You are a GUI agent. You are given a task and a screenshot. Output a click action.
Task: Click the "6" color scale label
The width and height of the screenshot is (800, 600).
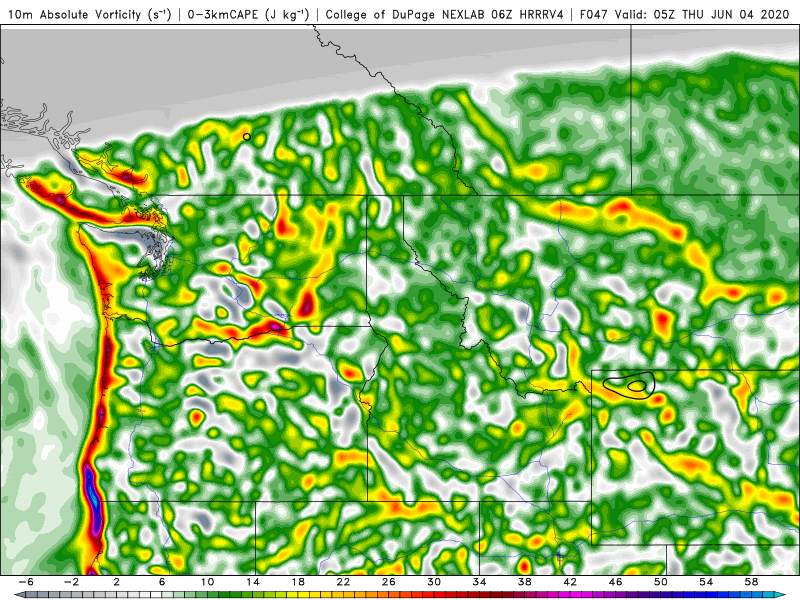coord(162,582)
